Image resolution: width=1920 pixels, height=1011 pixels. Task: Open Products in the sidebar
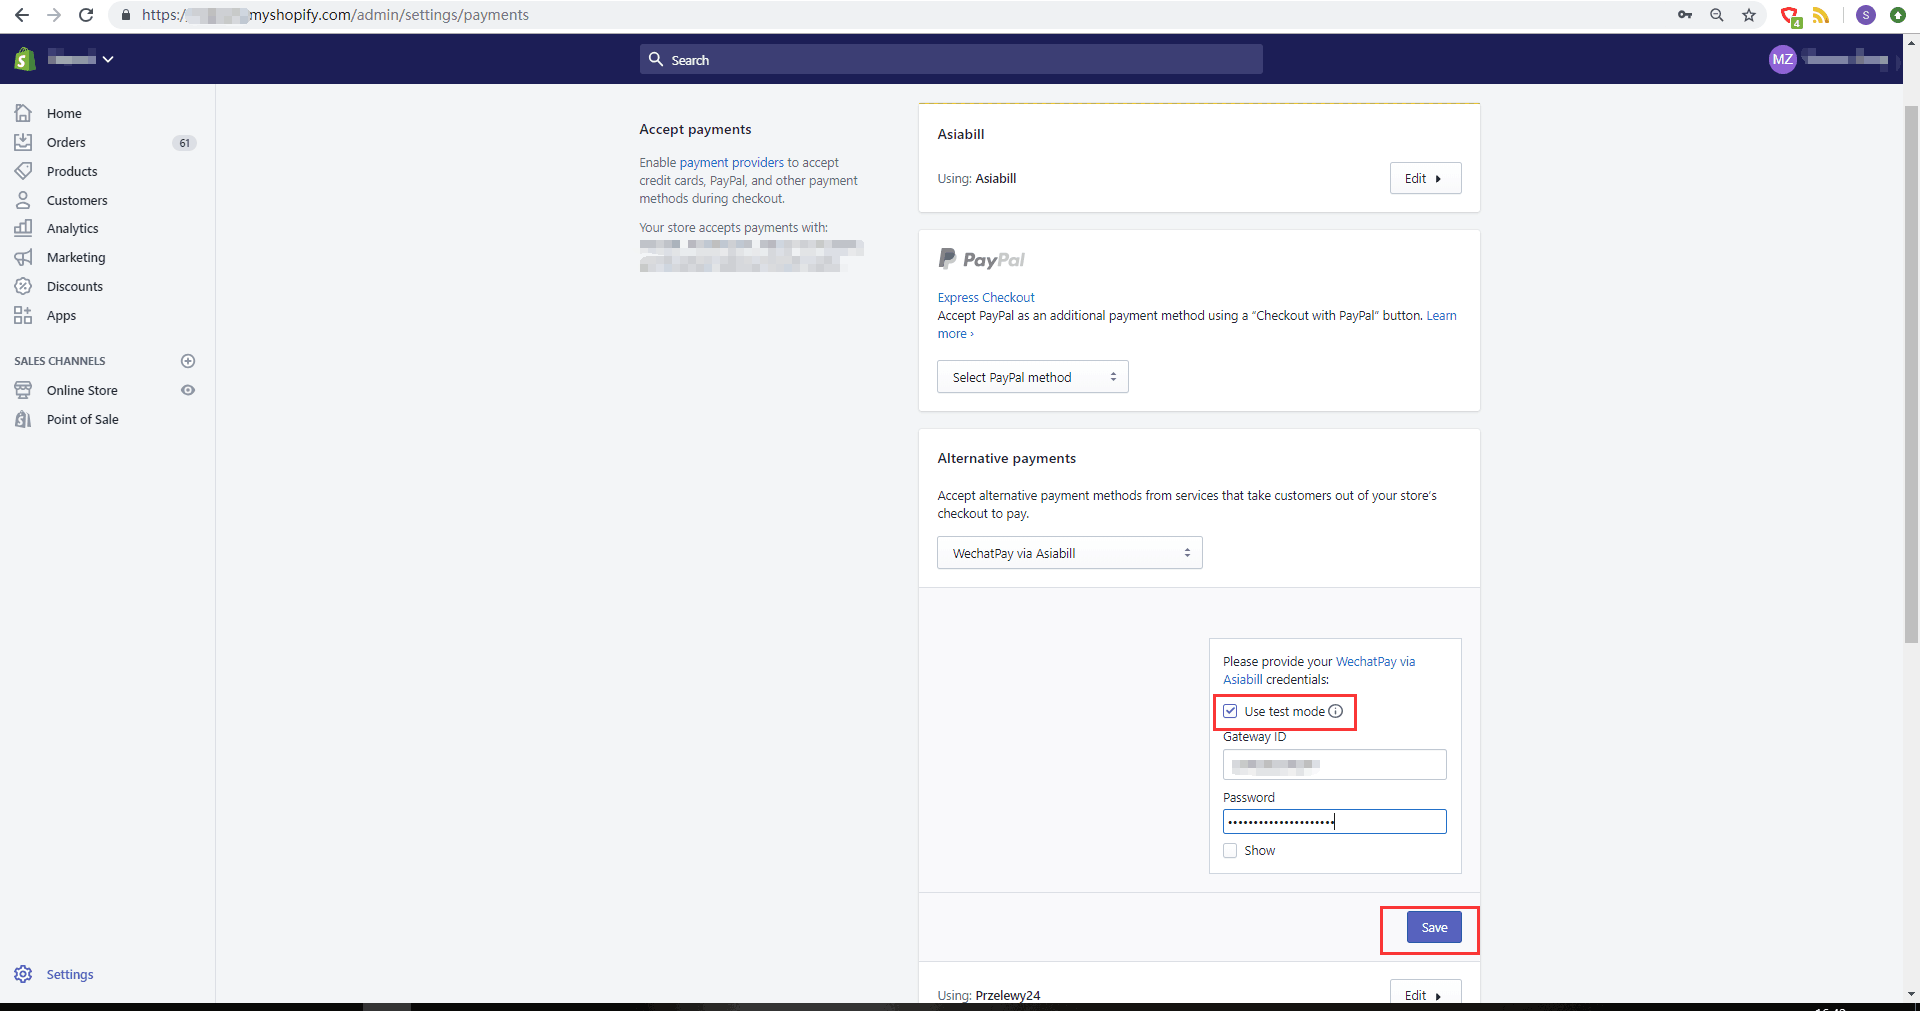tap(72, 171)
